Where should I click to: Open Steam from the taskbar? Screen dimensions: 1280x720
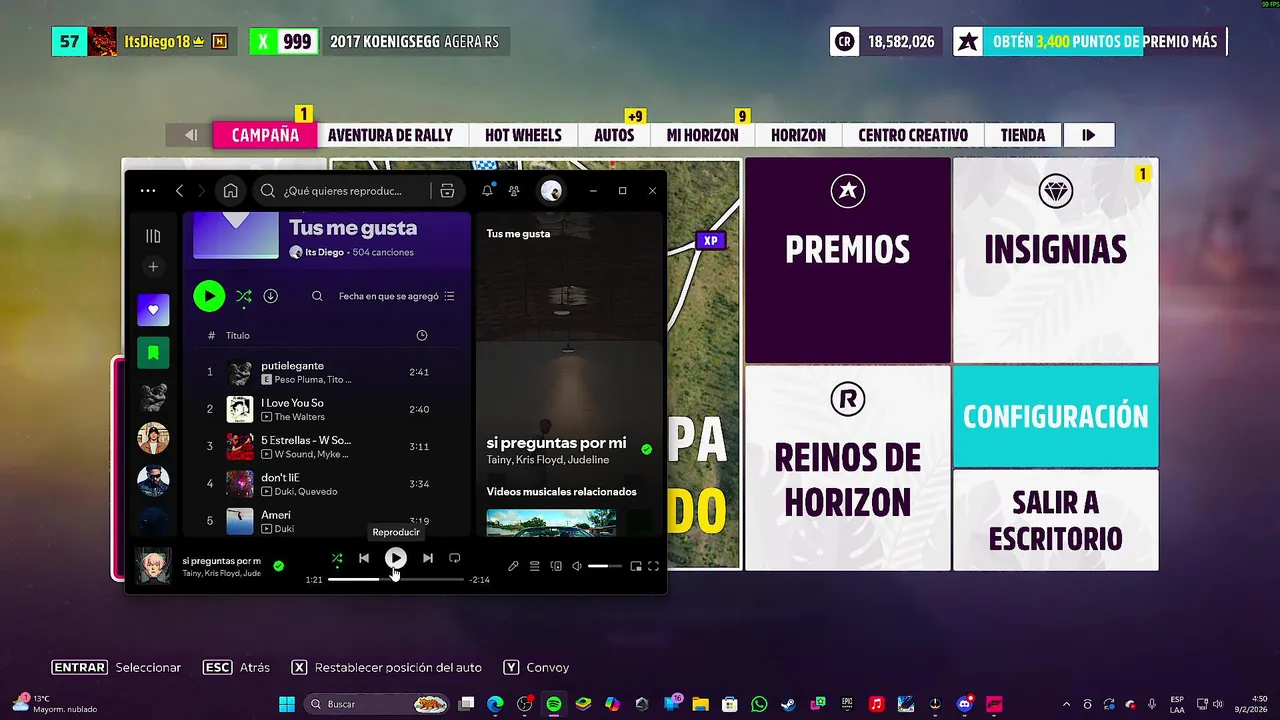(788, 704)
